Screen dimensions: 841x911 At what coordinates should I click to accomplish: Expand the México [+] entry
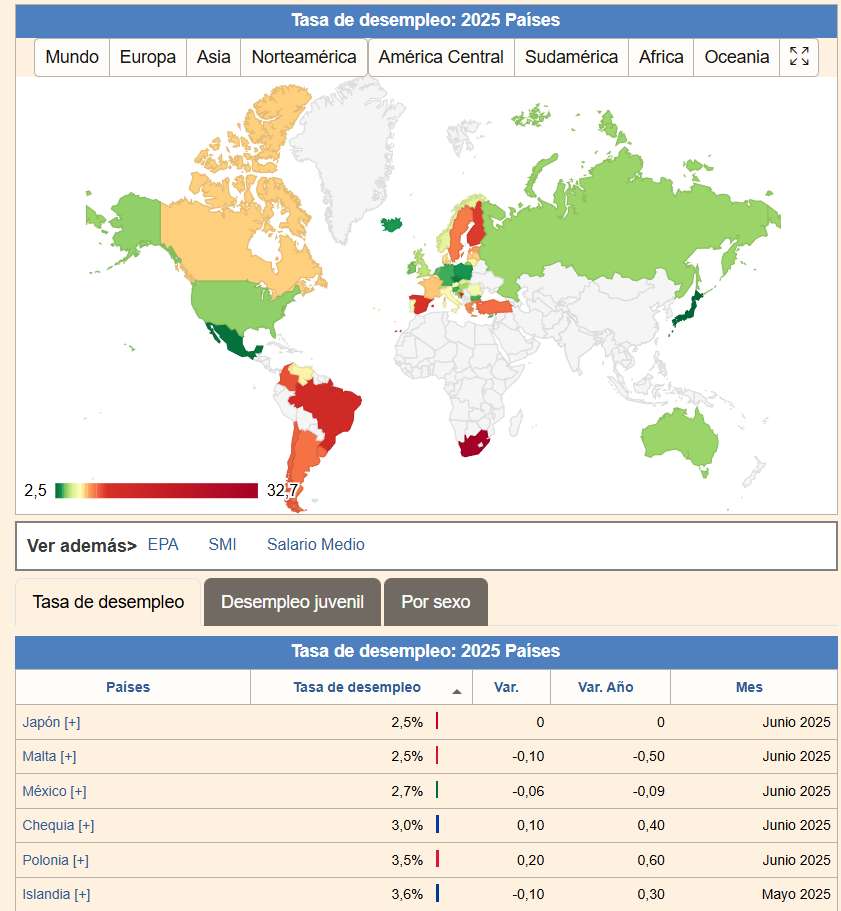(54, 791)
